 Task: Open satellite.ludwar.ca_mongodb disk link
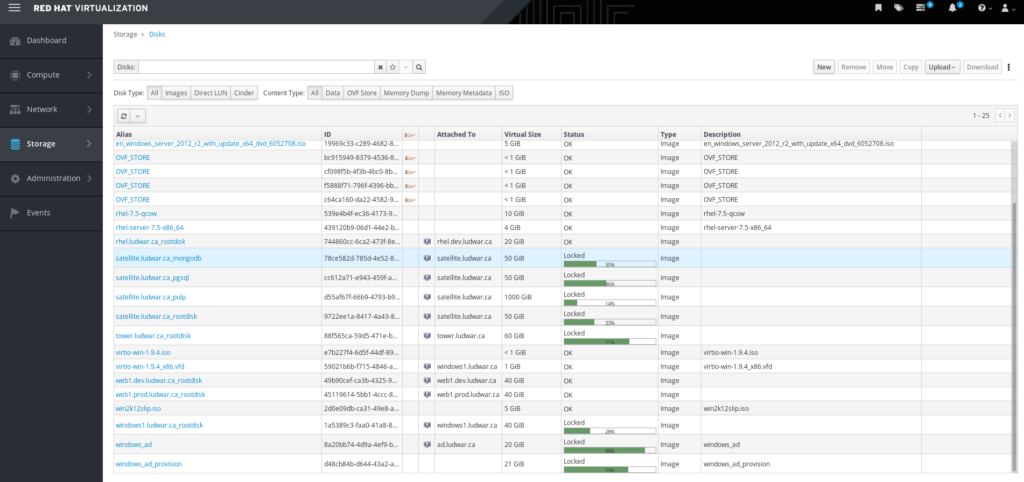tap(158, 259)
